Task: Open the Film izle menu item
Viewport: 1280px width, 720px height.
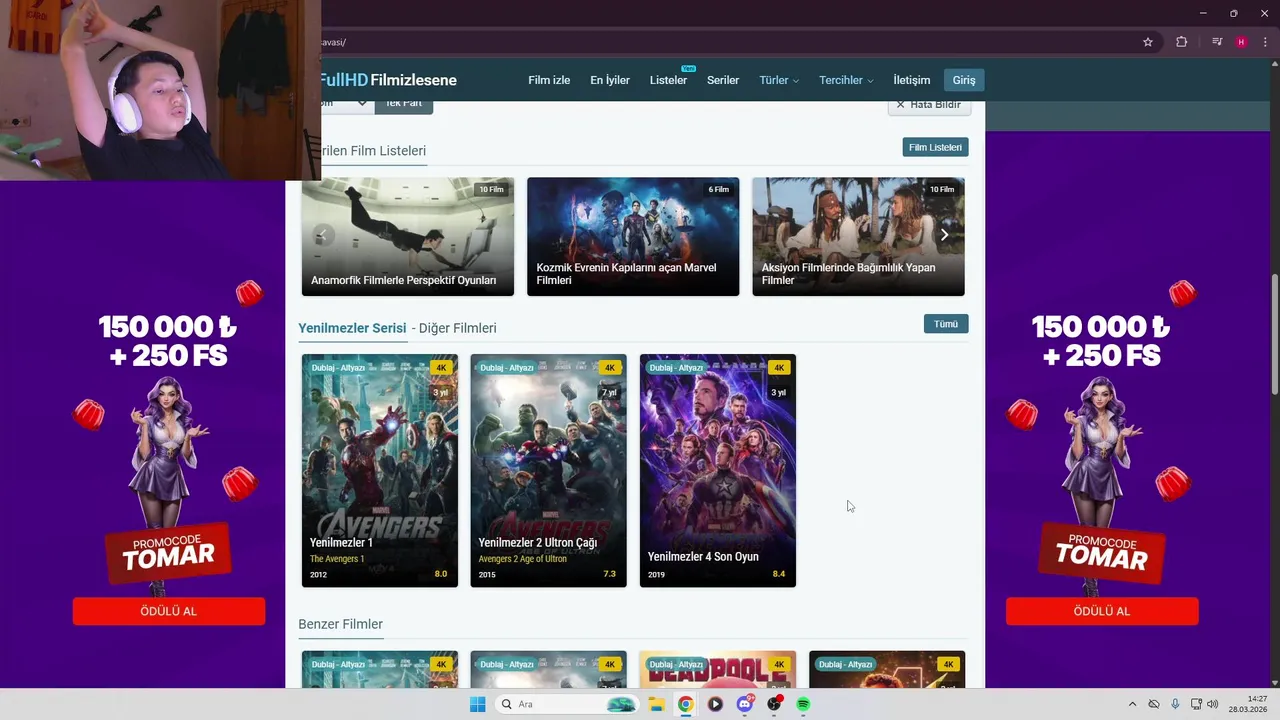Action: pos(549,80)
